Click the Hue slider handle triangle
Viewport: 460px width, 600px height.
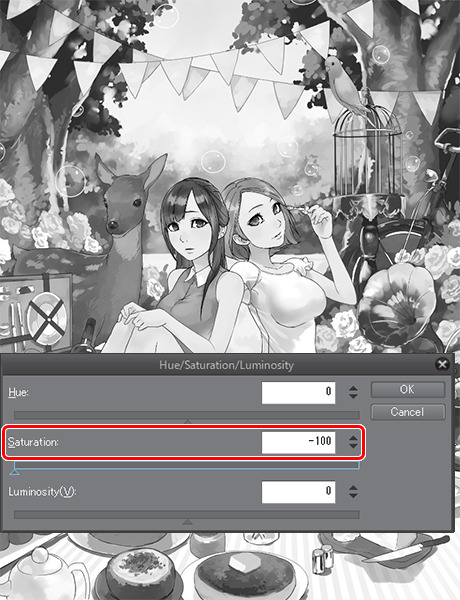[187, 421]
